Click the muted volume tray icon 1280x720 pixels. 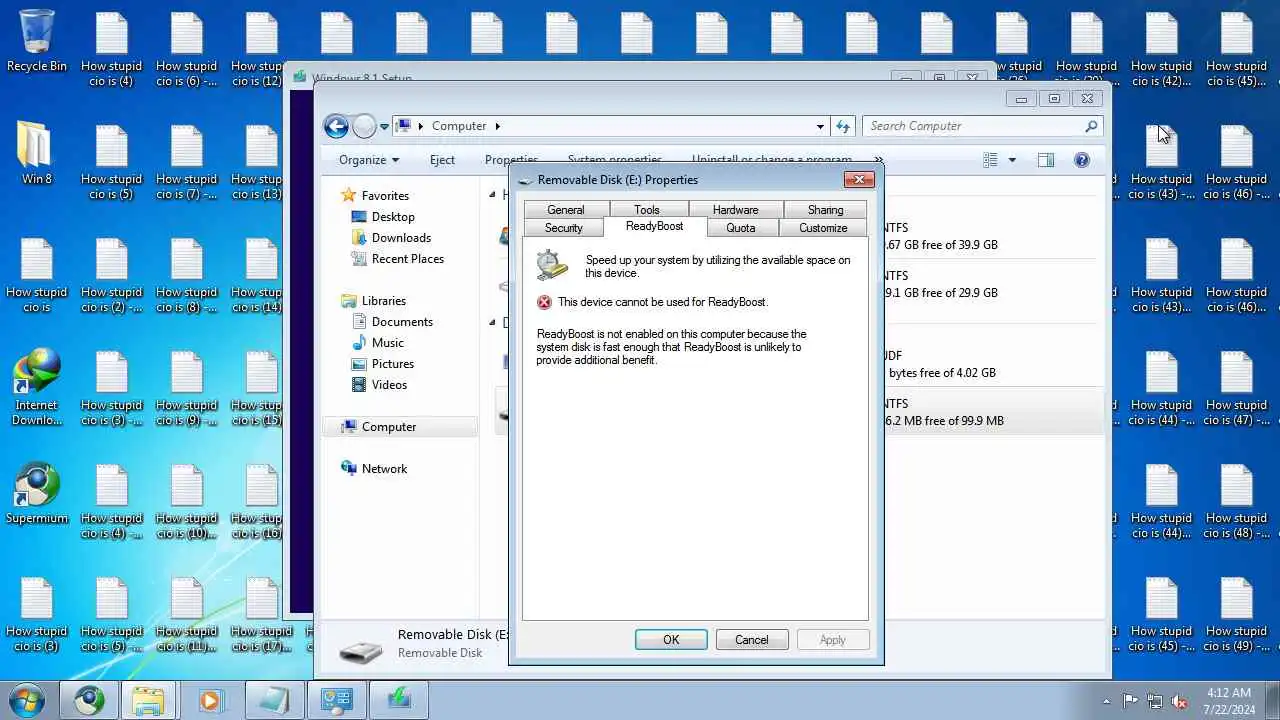[x=1180, y=701]
